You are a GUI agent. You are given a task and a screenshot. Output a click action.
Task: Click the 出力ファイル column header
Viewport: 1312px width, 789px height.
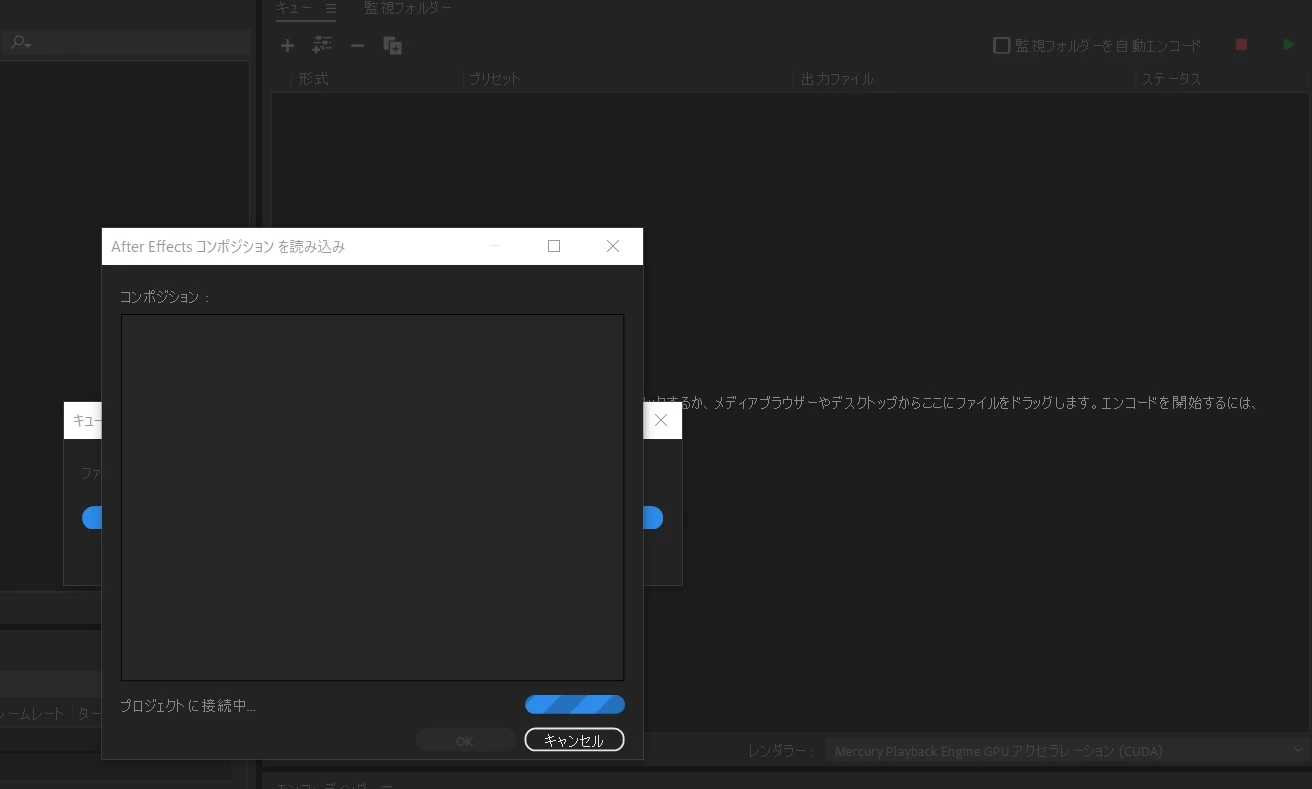coord(837,78)
